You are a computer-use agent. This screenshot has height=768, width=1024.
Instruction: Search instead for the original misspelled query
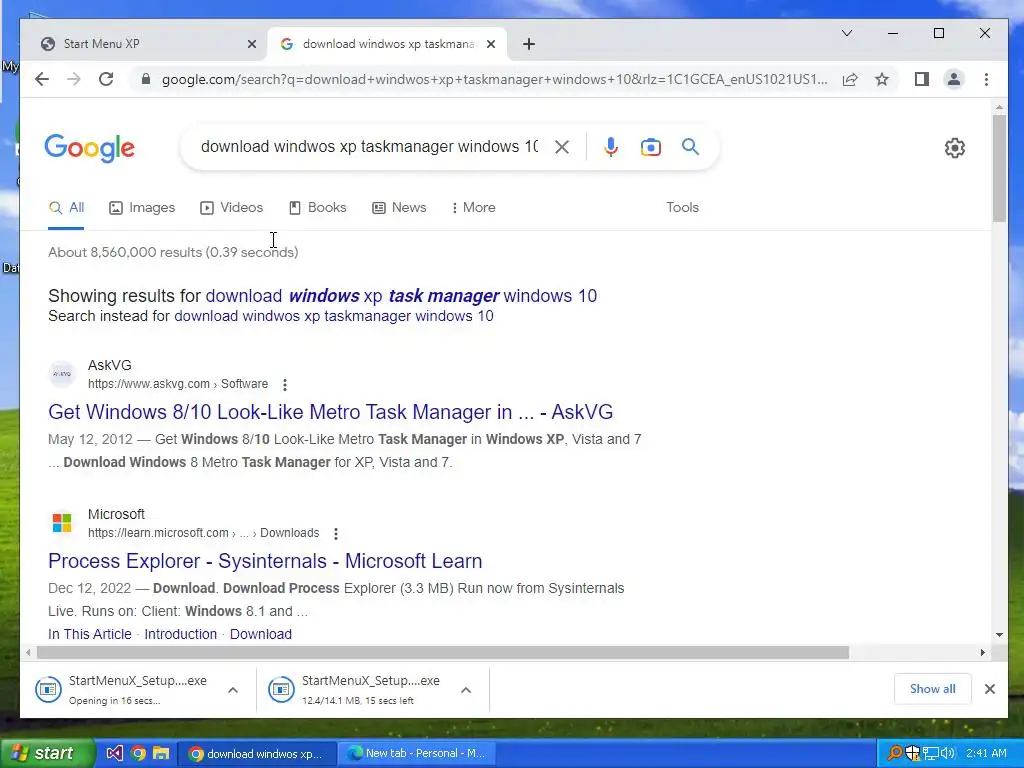(x=334, y=316)
